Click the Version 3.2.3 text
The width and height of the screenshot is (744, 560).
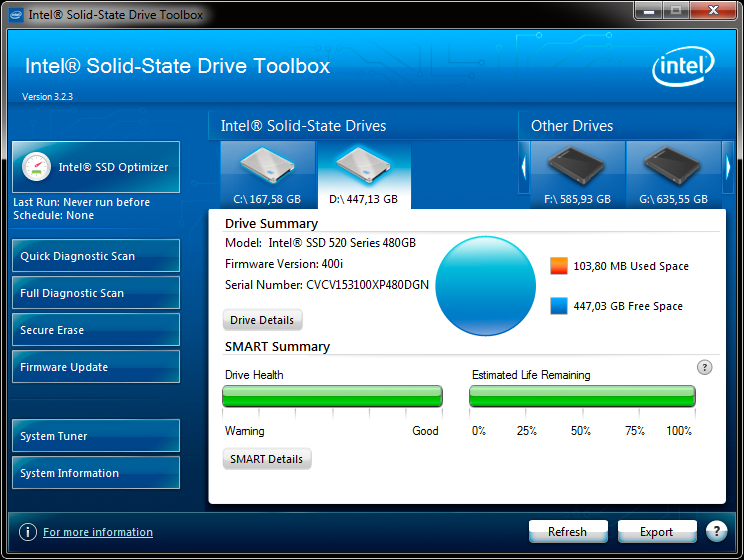[x=47, y=97]
